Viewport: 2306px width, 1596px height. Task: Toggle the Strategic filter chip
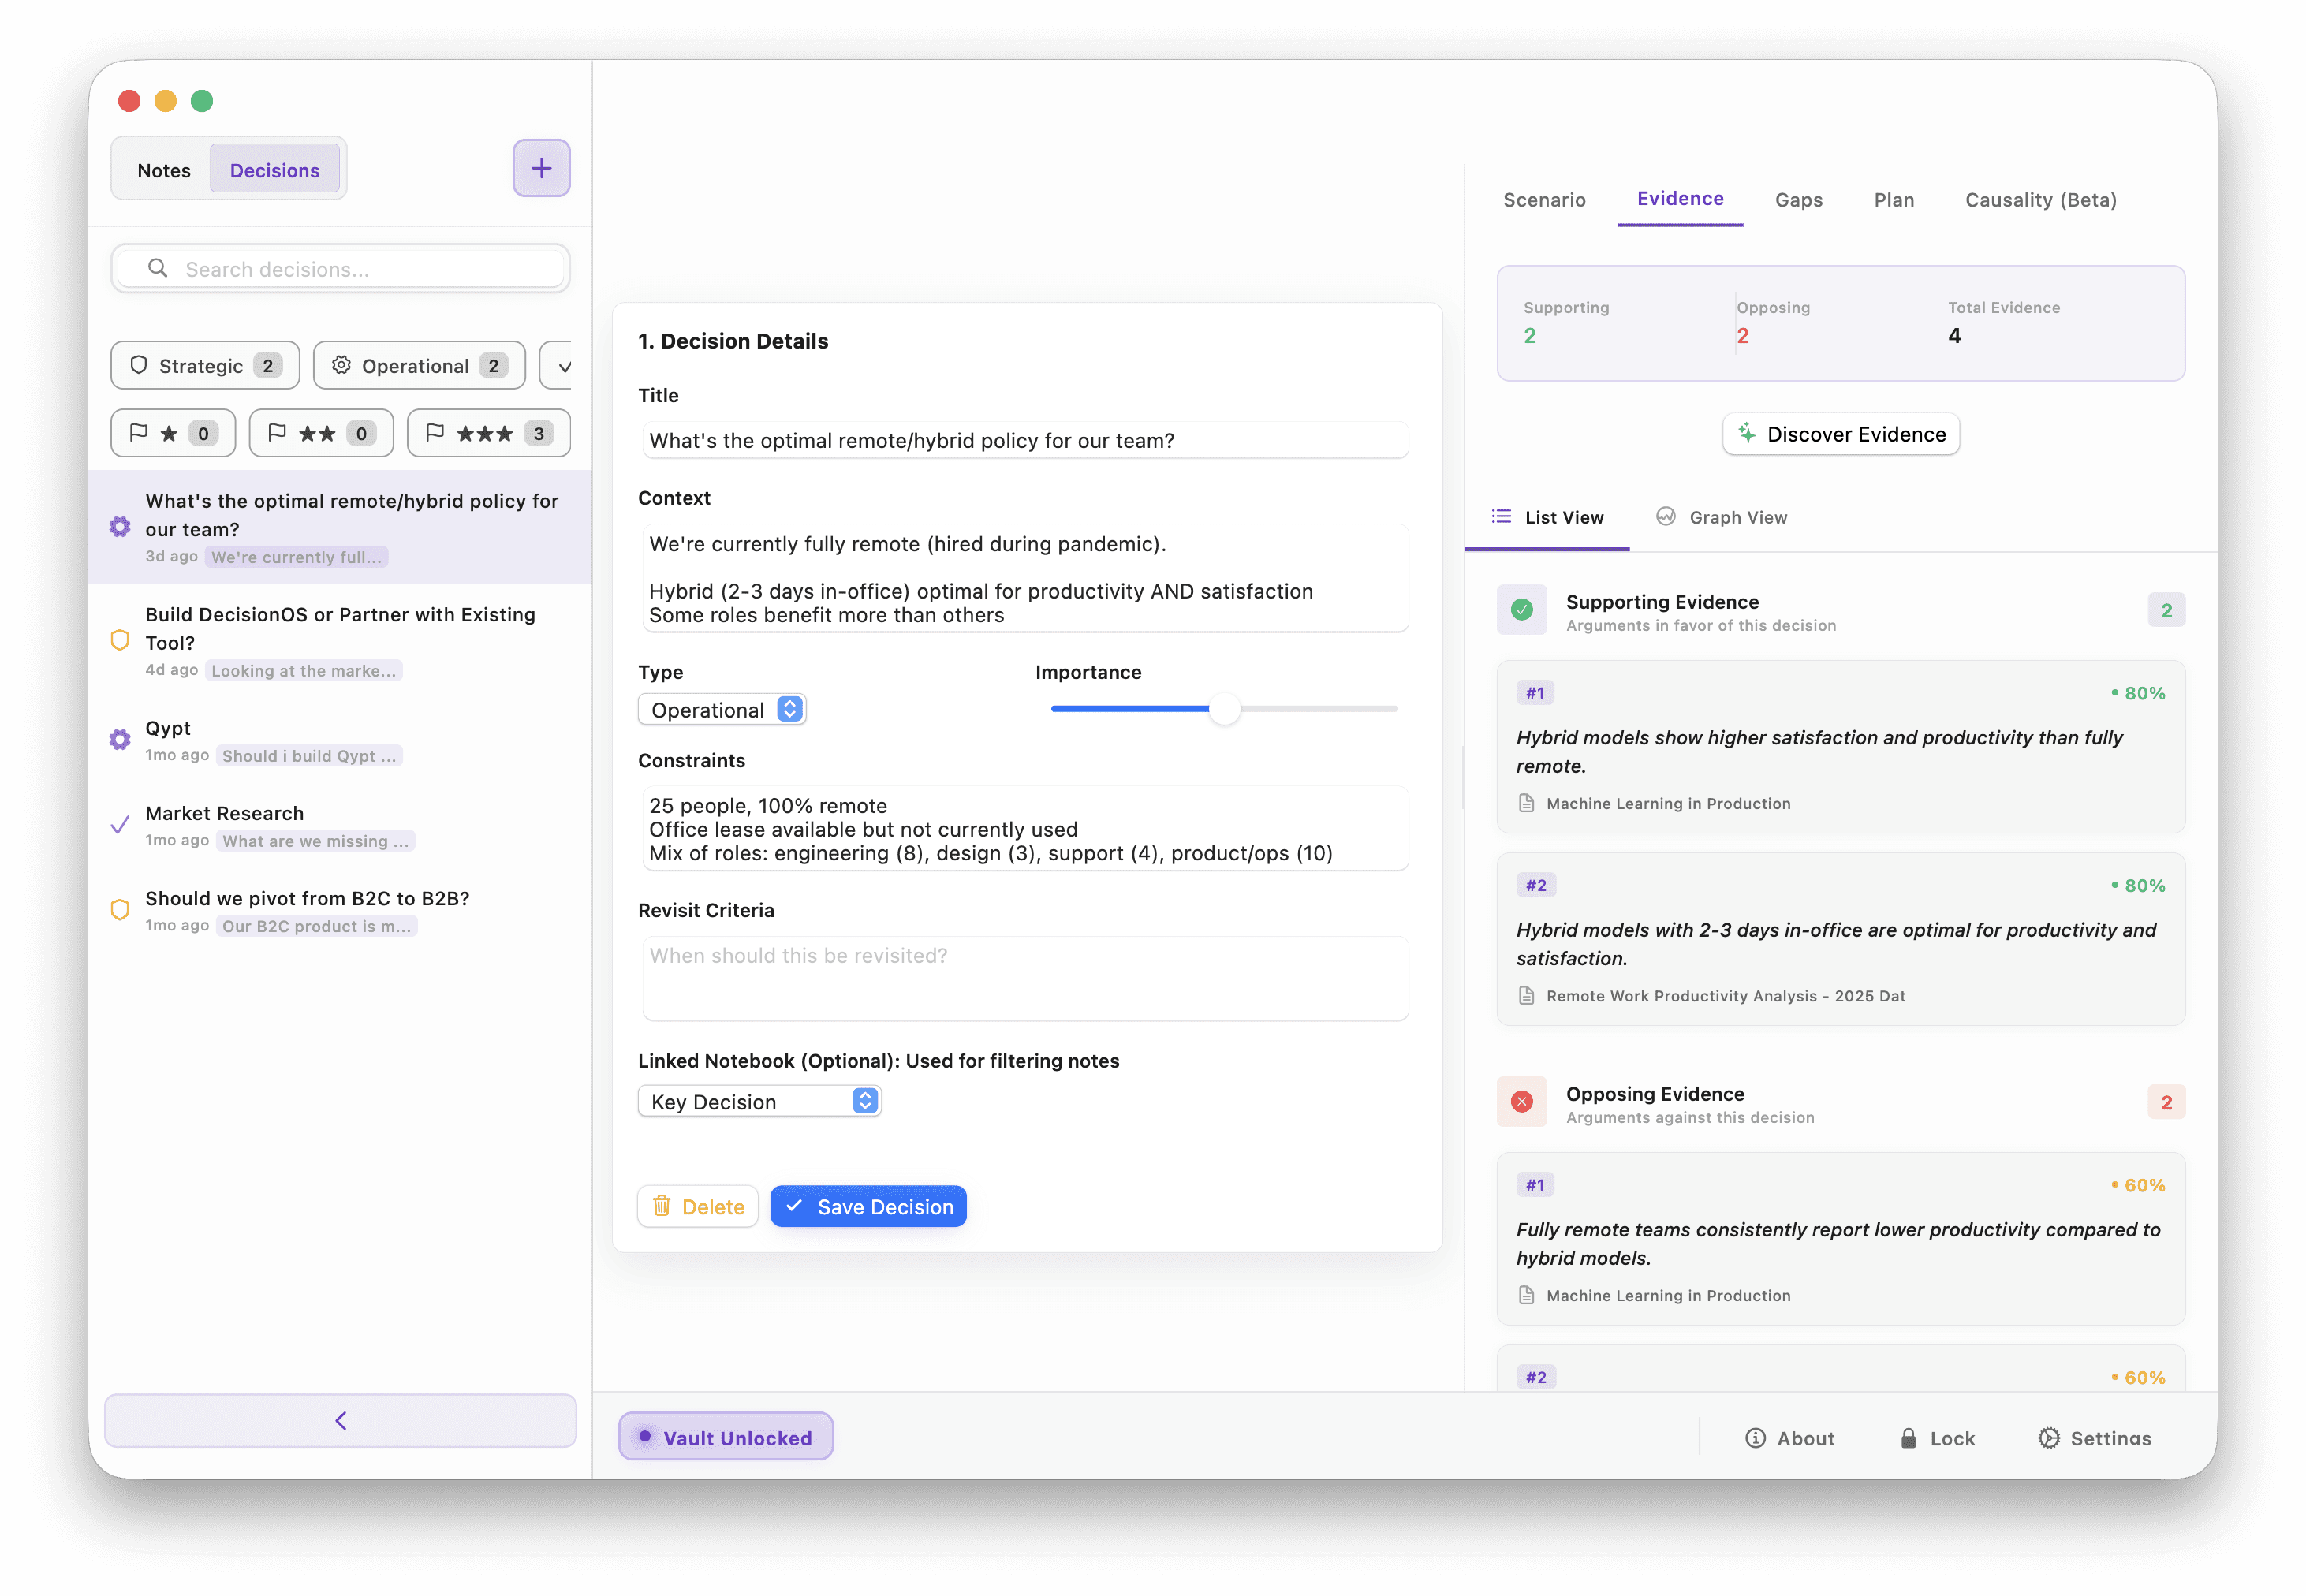click(205, 366)
